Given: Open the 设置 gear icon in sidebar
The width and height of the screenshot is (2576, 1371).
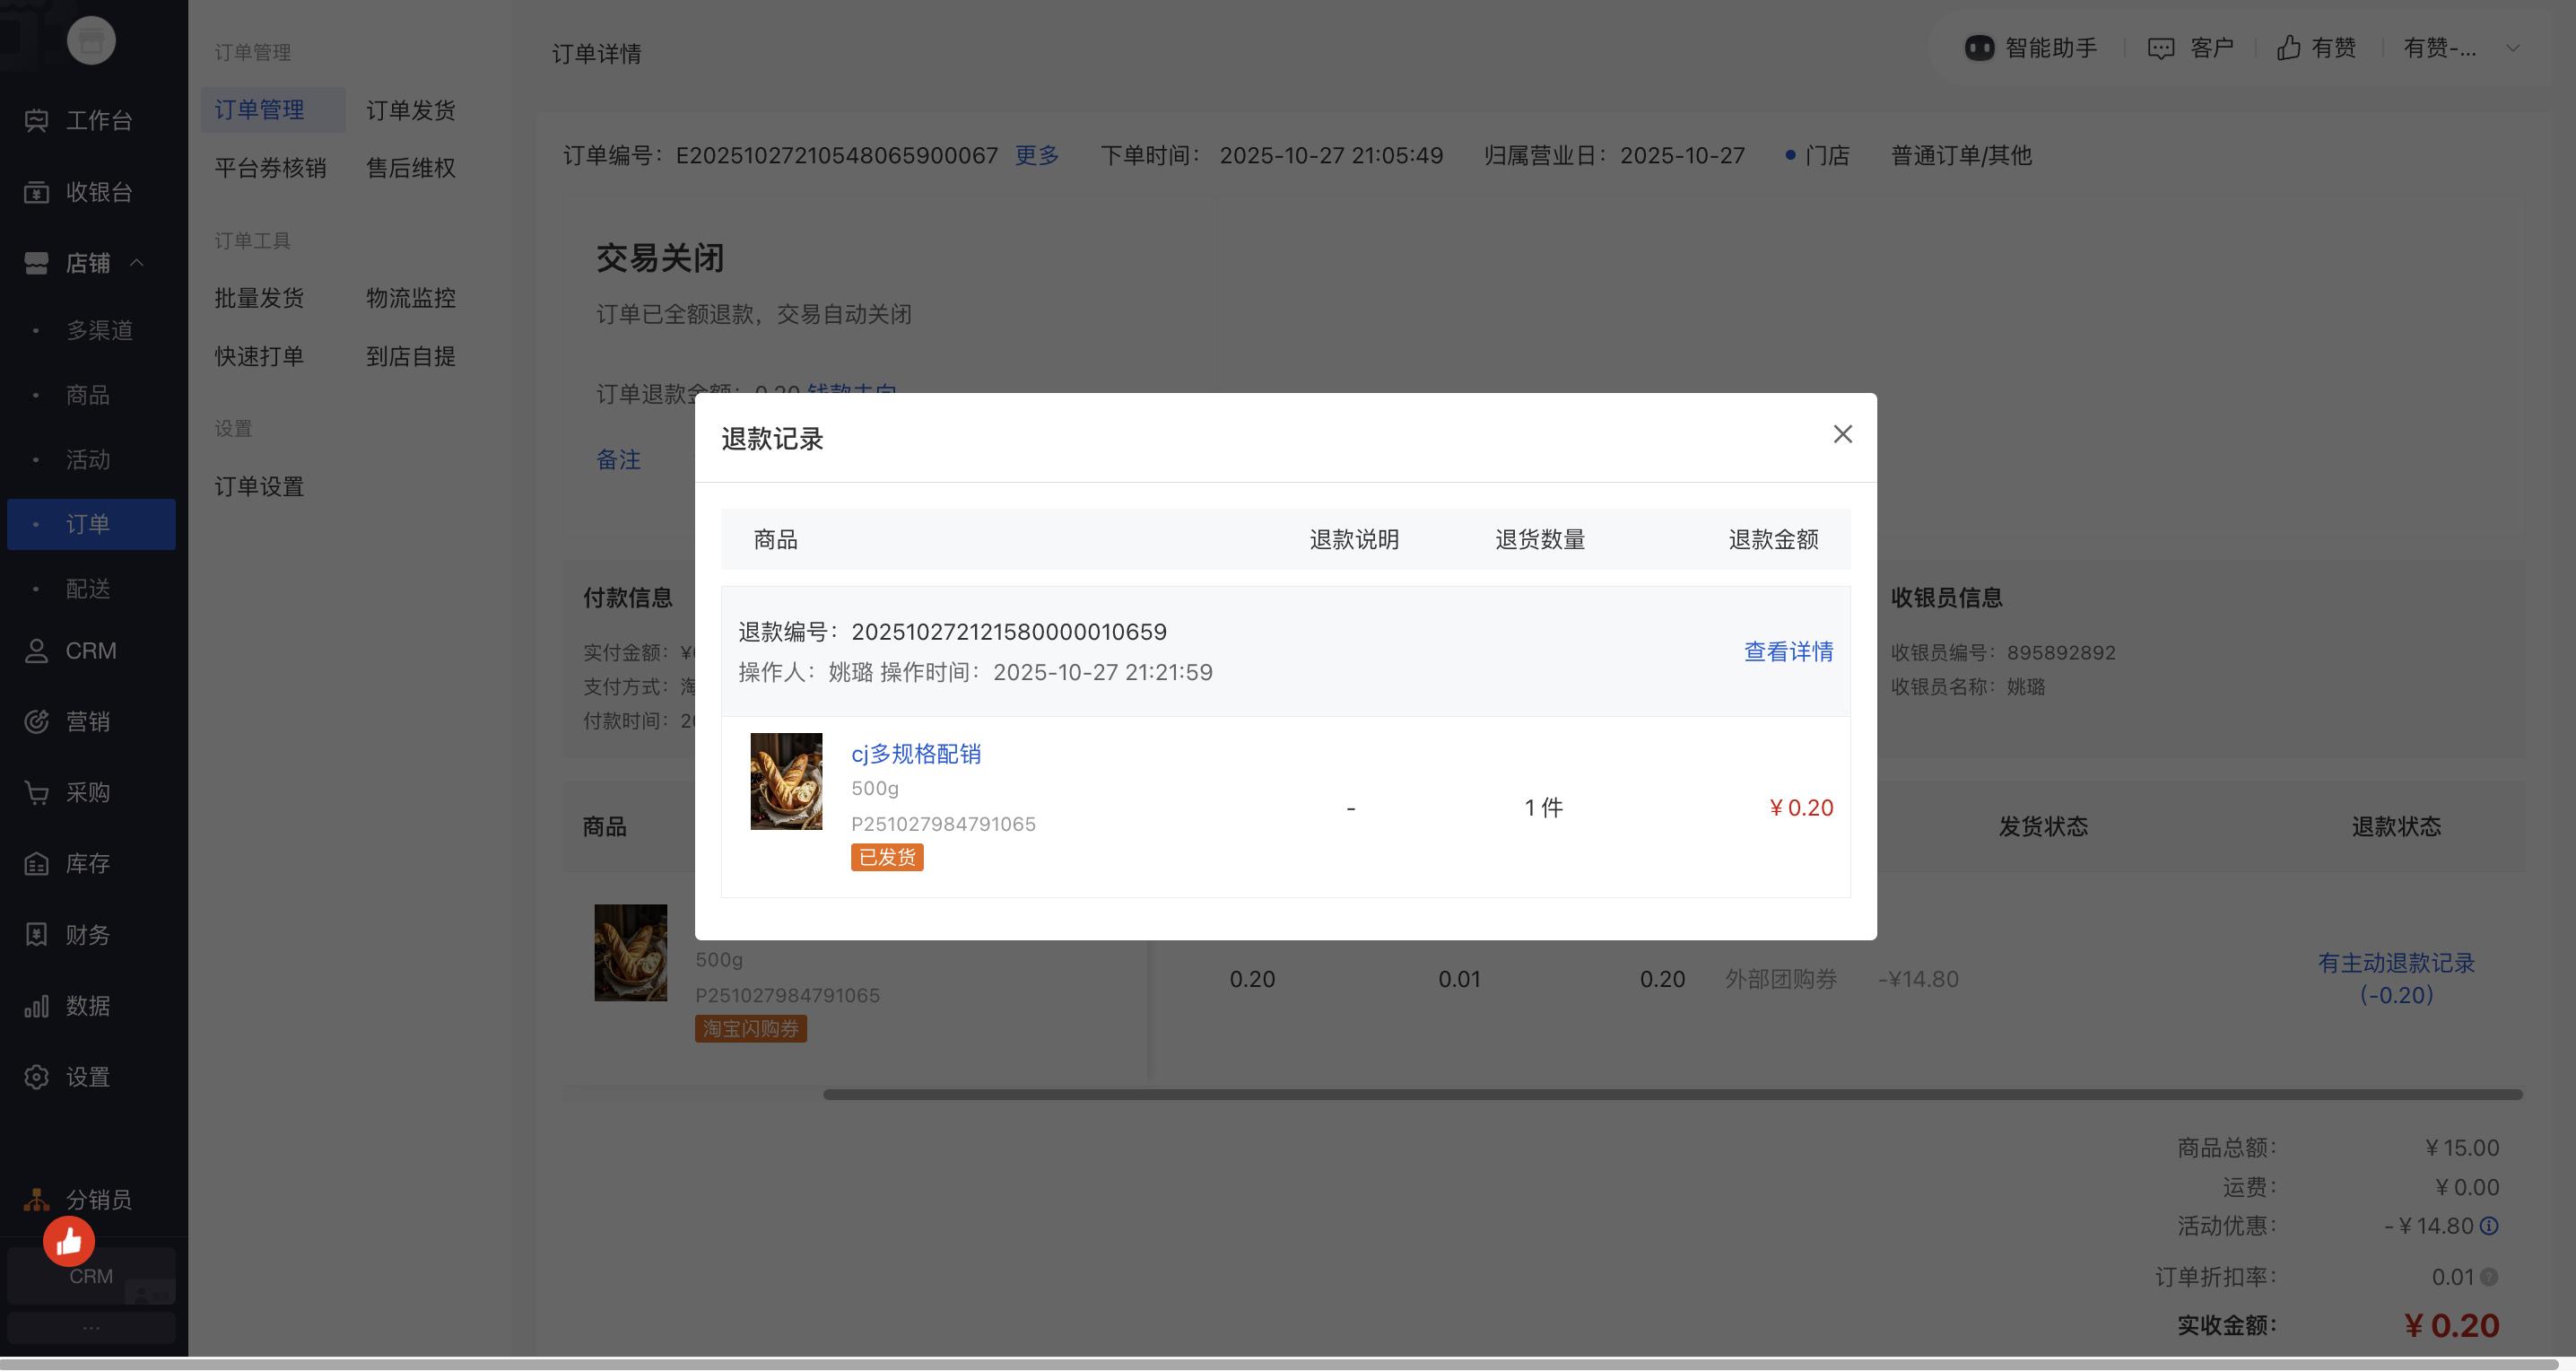Looking at the screenshot, I should pos(37,1077).
